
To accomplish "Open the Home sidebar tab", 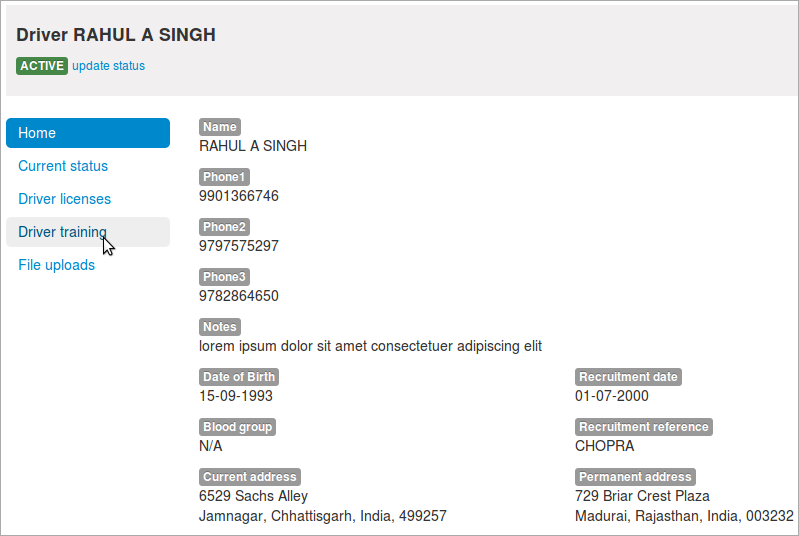I will click(x=88, y=133).
